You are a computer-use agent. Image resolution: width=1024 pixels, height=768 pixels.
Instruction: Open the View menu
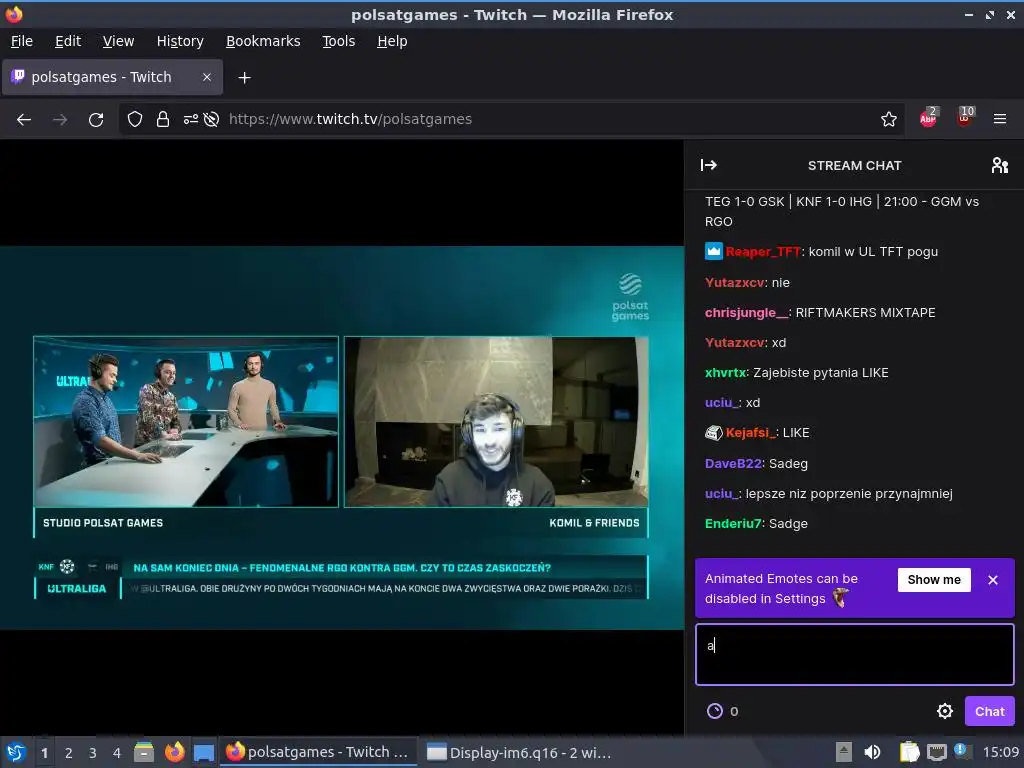pos(118,41)
